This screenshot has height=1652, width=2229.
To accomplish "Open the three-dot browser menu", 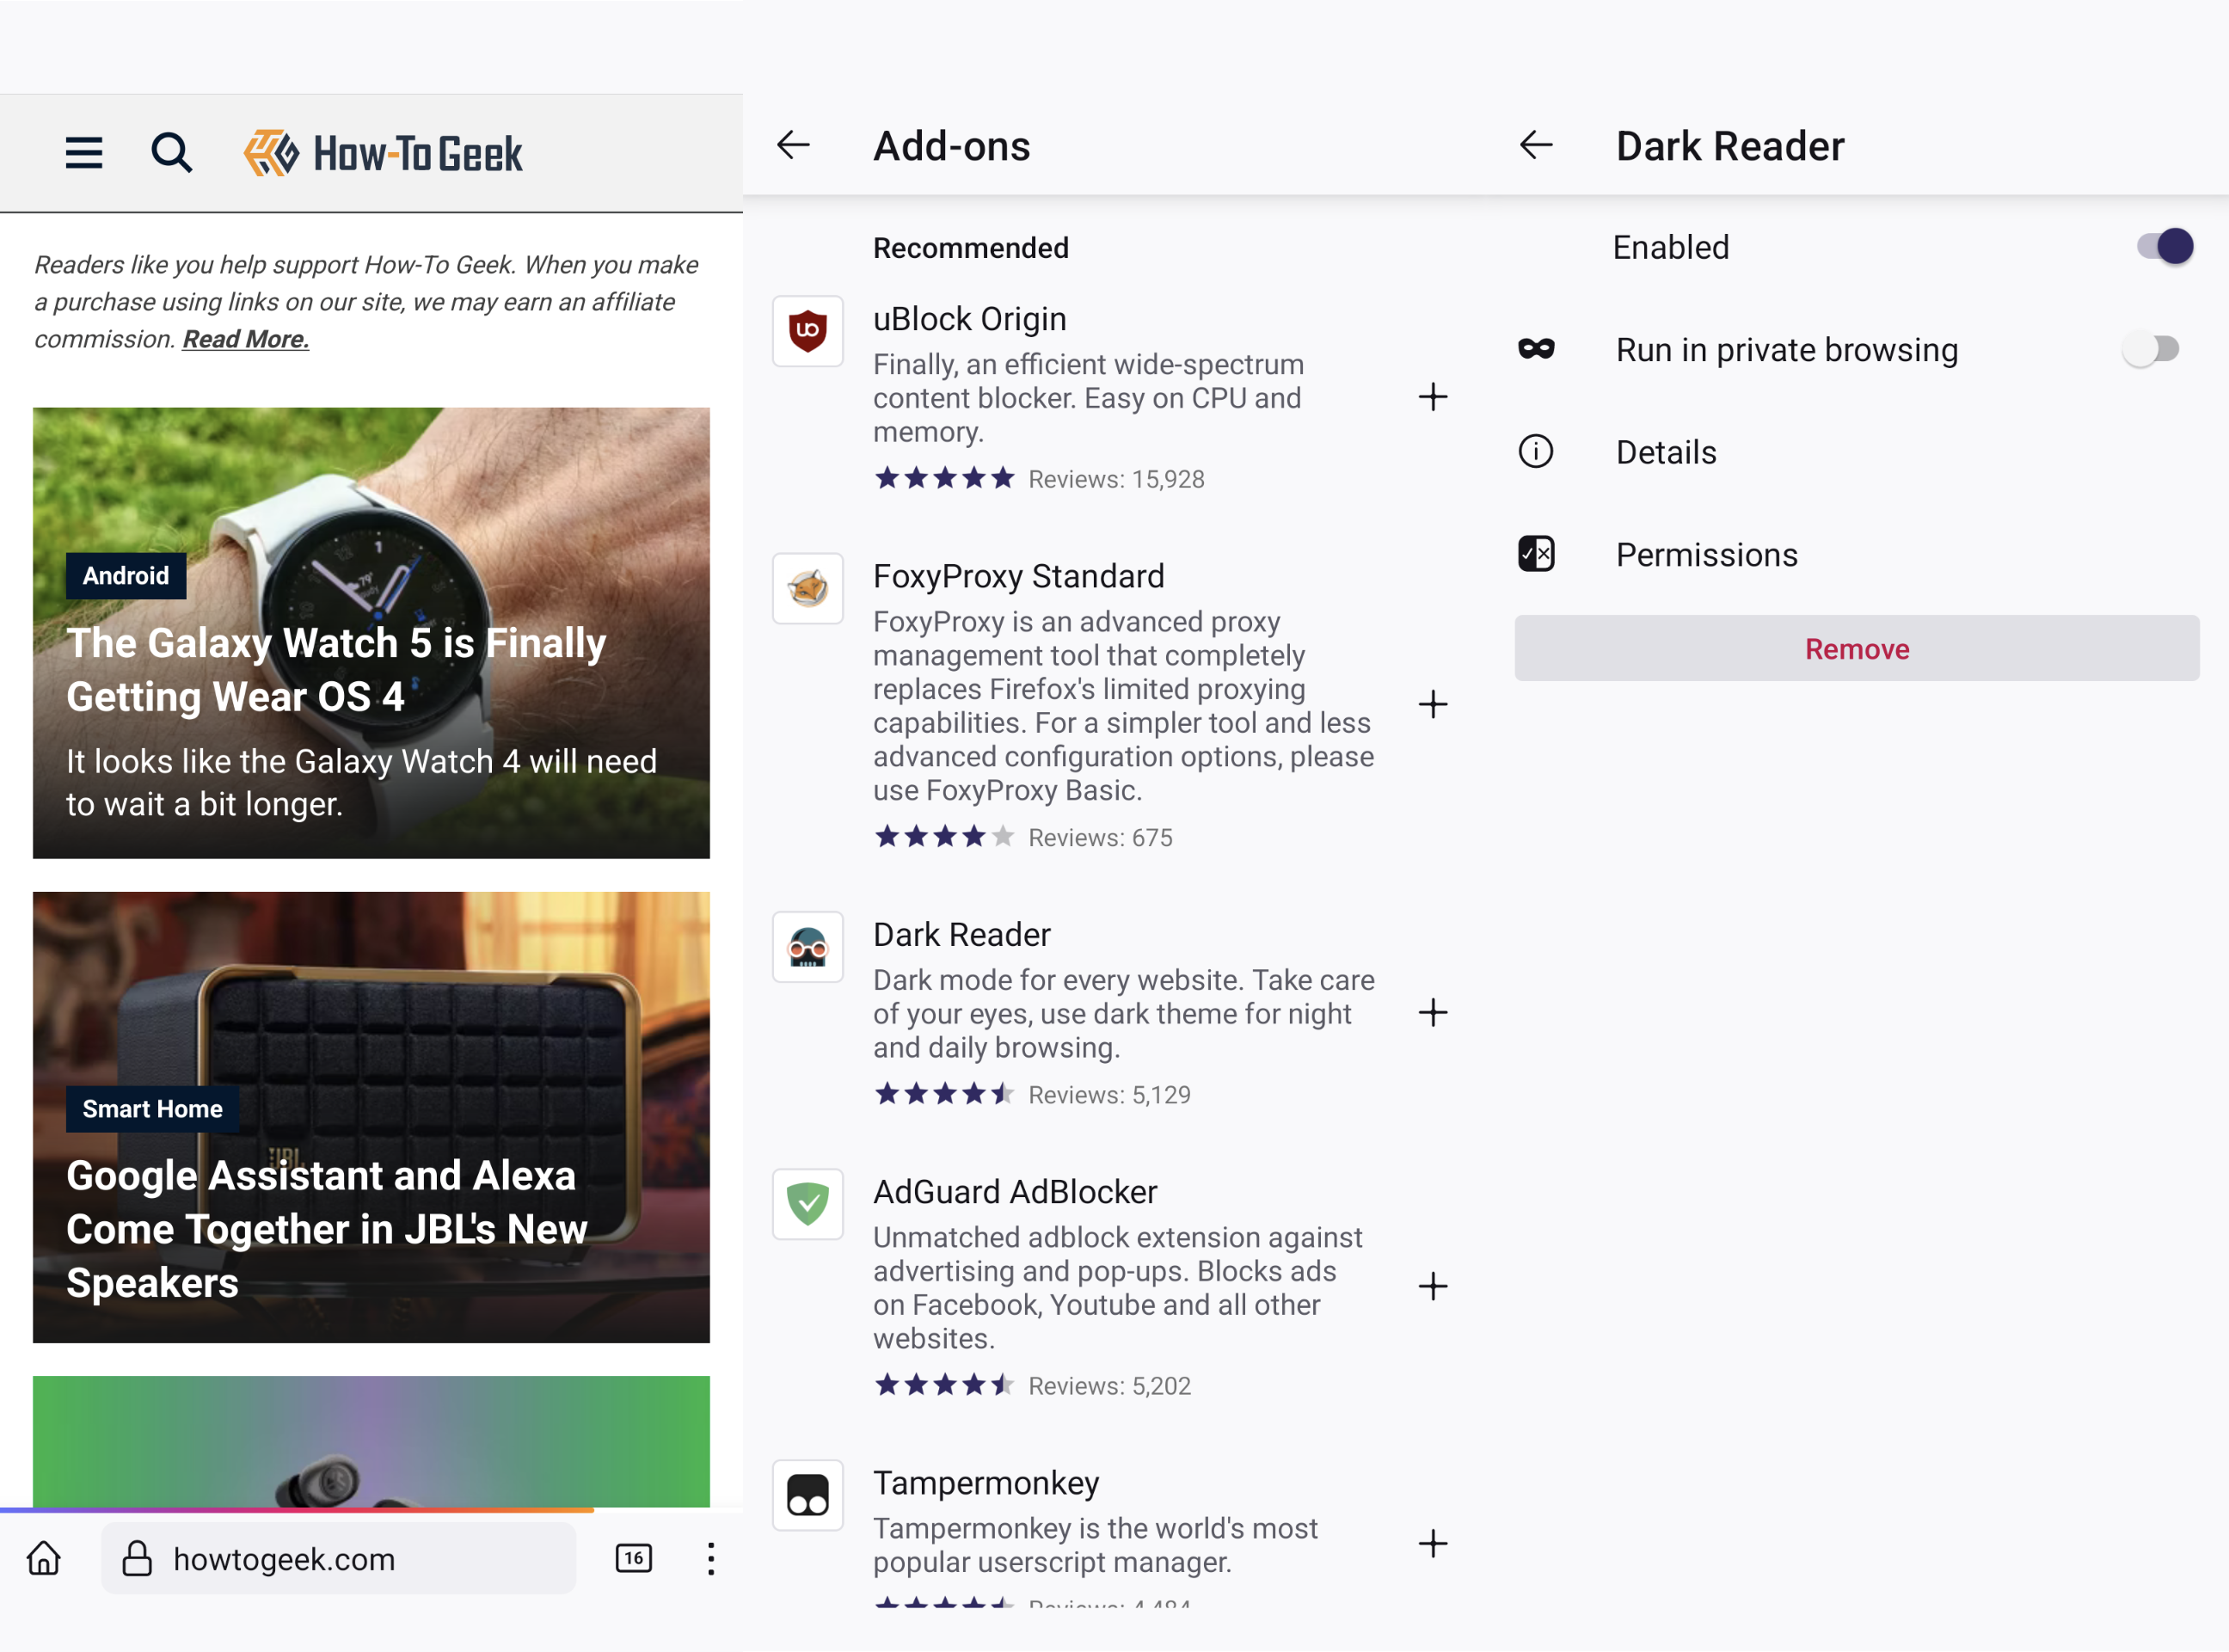I will pos(710,1558).
